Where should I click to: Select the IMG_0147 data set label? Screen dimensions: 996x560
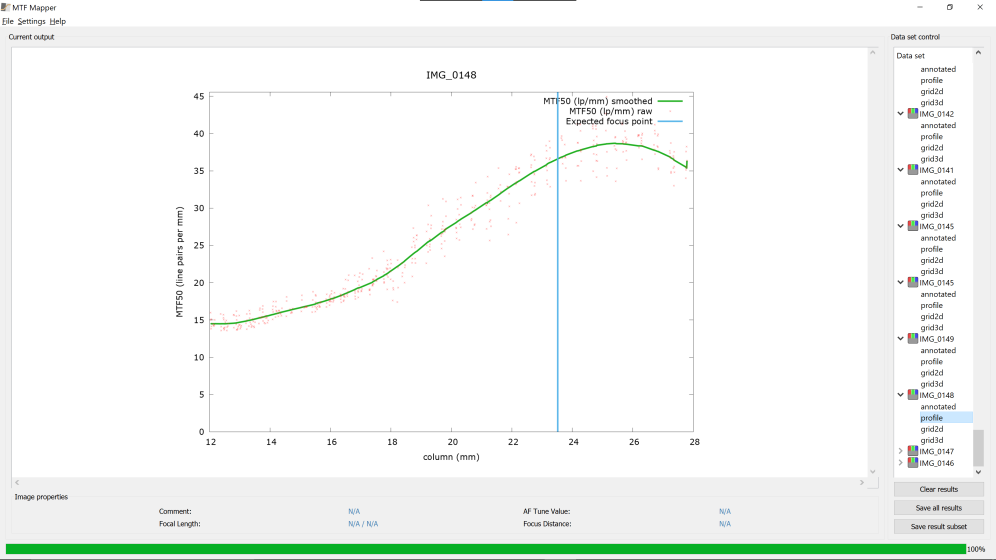click(936, 451)
